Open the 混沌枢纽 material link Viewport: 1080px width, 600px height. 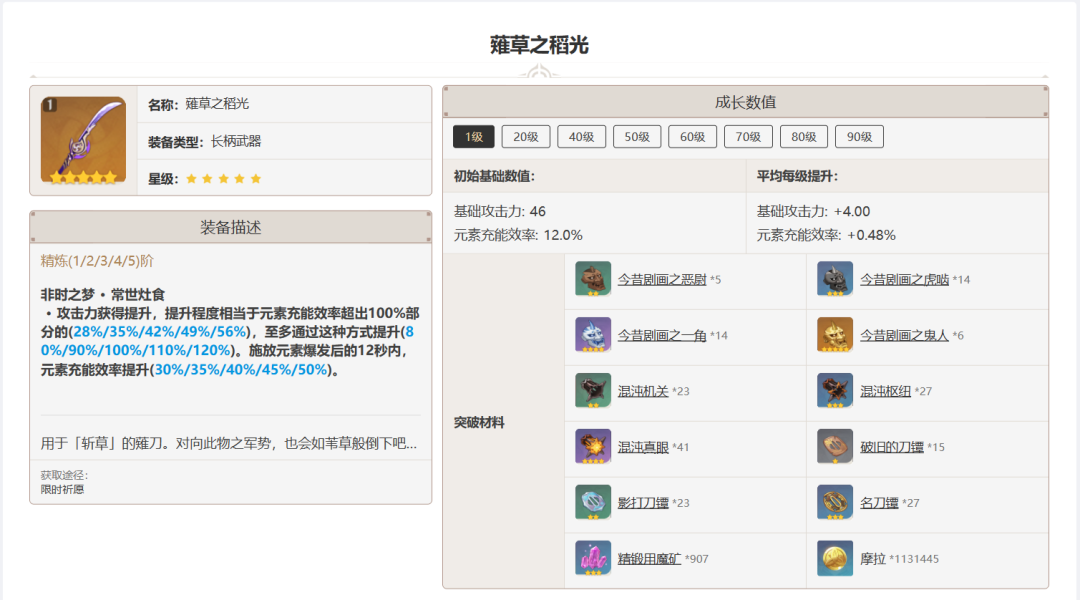click(886, 391)
